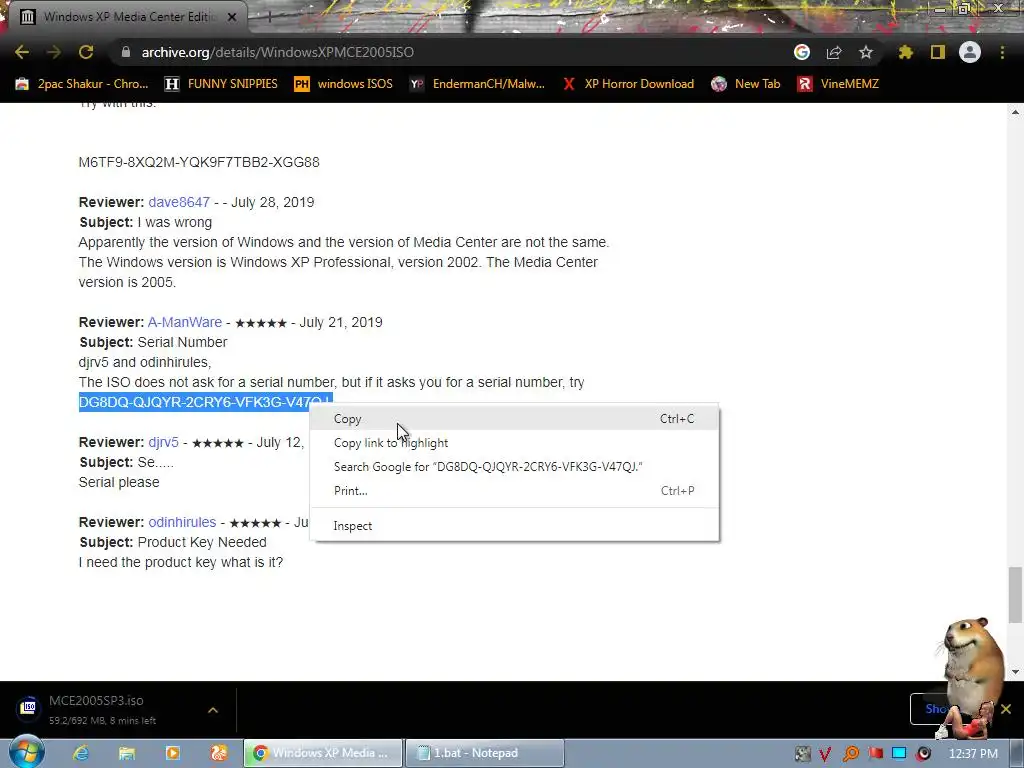Toggle the browser side panel icon
Image resolution: width=1024 pixels, height=768 pixels.
pyautogui.click(x=938, y=52)
